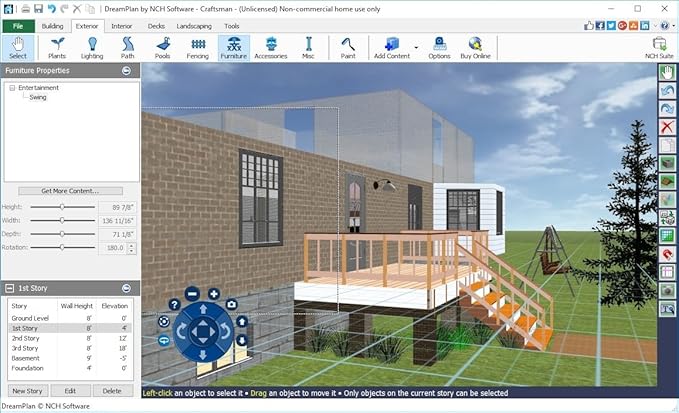Image resolution: width=679 pixels, height=413 pixels.
Task: Collapse the Entertainment tree node
Action: point(12,88)
